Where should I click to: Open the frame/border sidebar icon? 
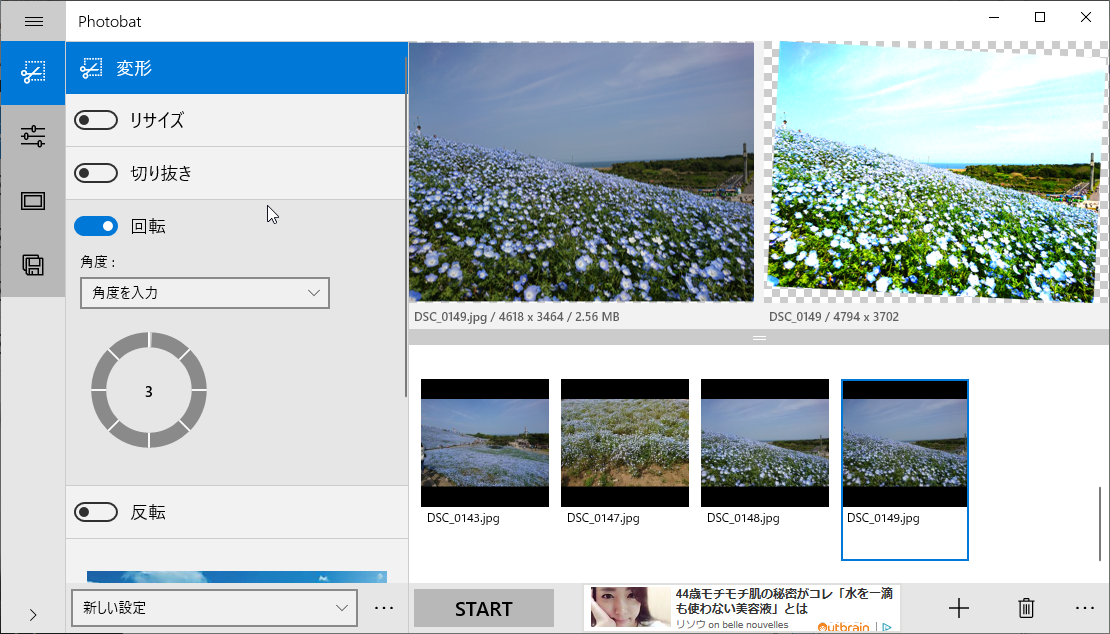pyautogui.click(x=33, y=201)
